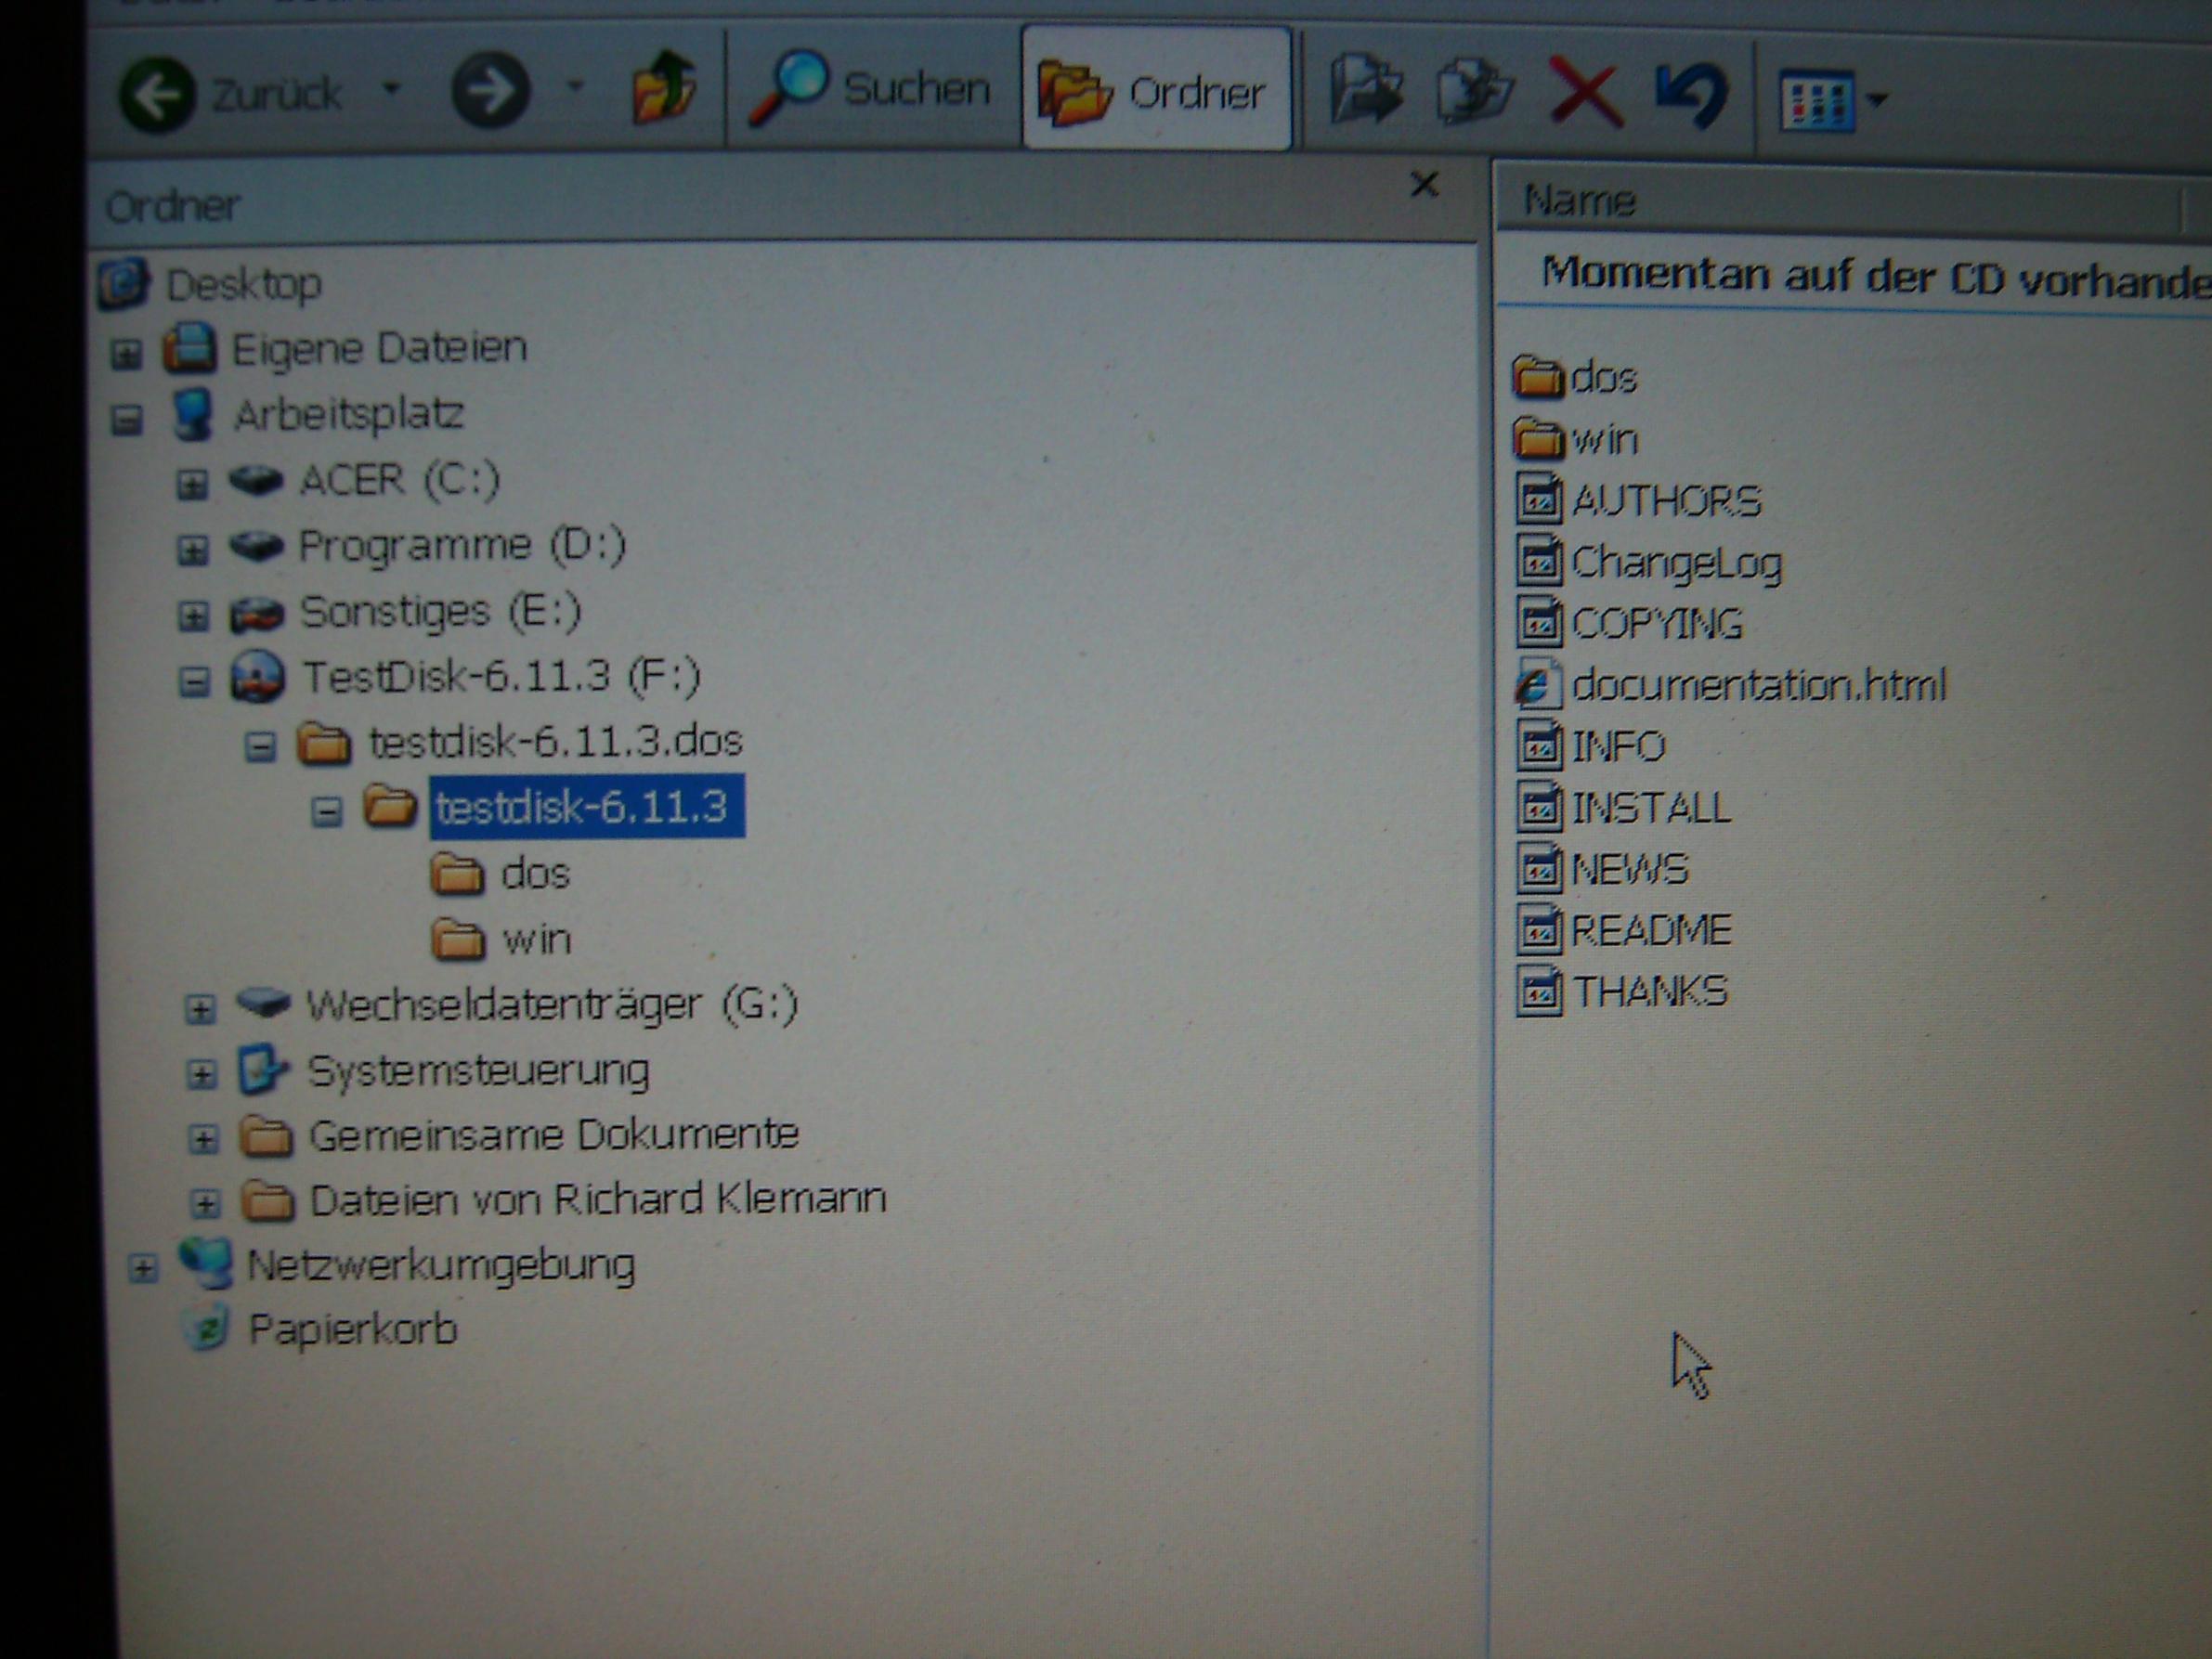Screen dimensions: 2212x1659
Task: Expand Eigene Dateien node
Action: [x=126, y=352]
